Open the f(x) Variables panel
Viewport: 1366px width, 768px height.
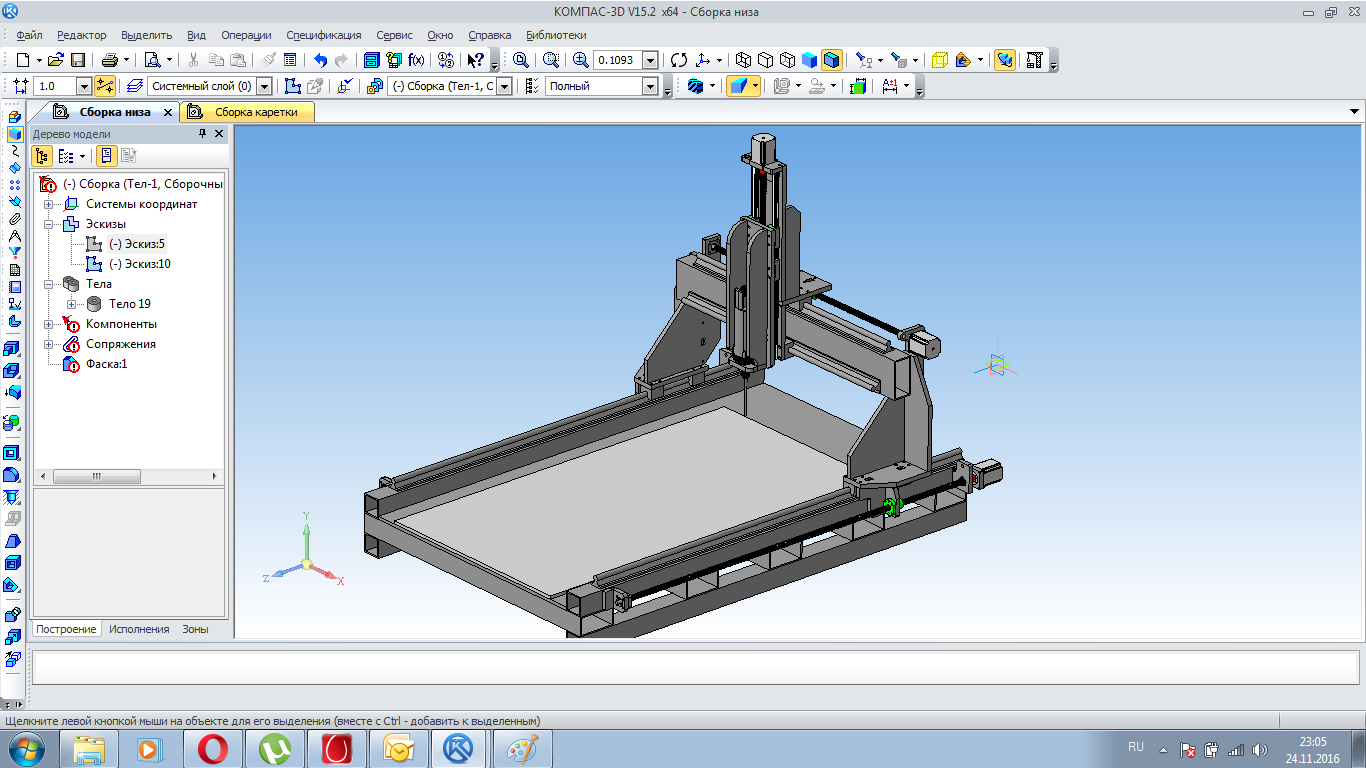[x=416, y=60]
